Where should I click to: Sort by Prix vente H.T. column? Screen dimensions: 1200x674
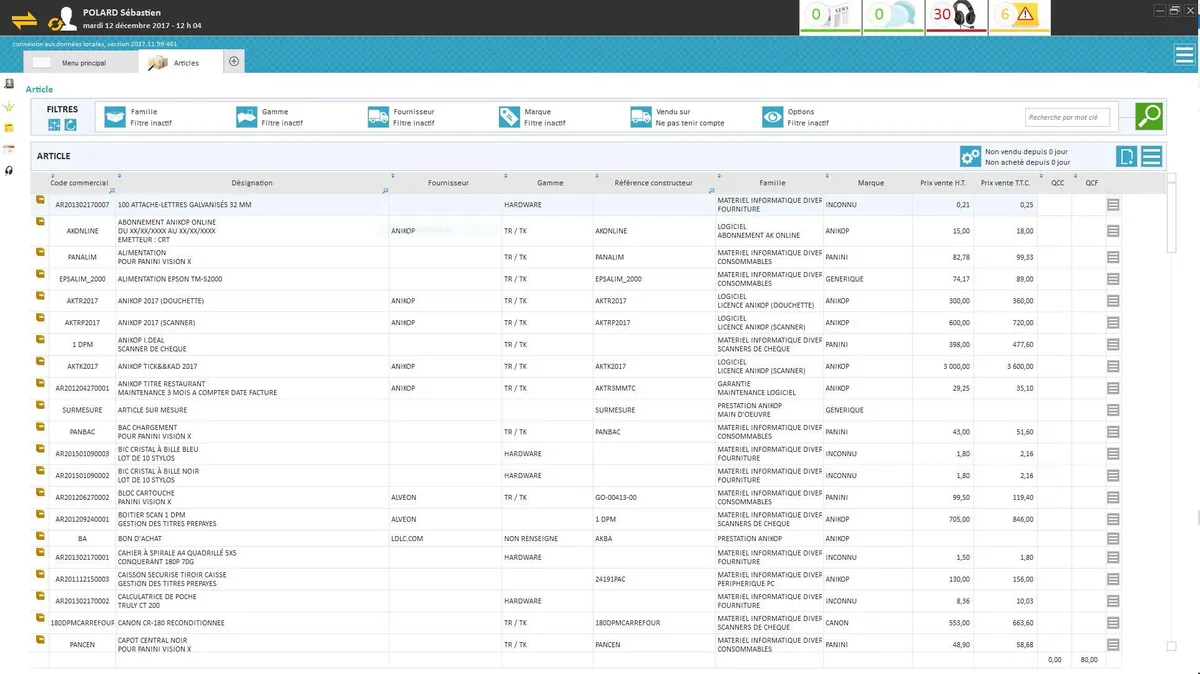click(943, 183)
